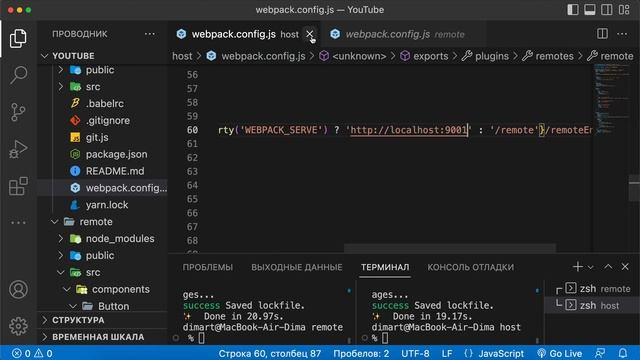This screenshot has width=640, height=360.
Task: Open the Accounts menu icon
Action: [x=18, y=289]
